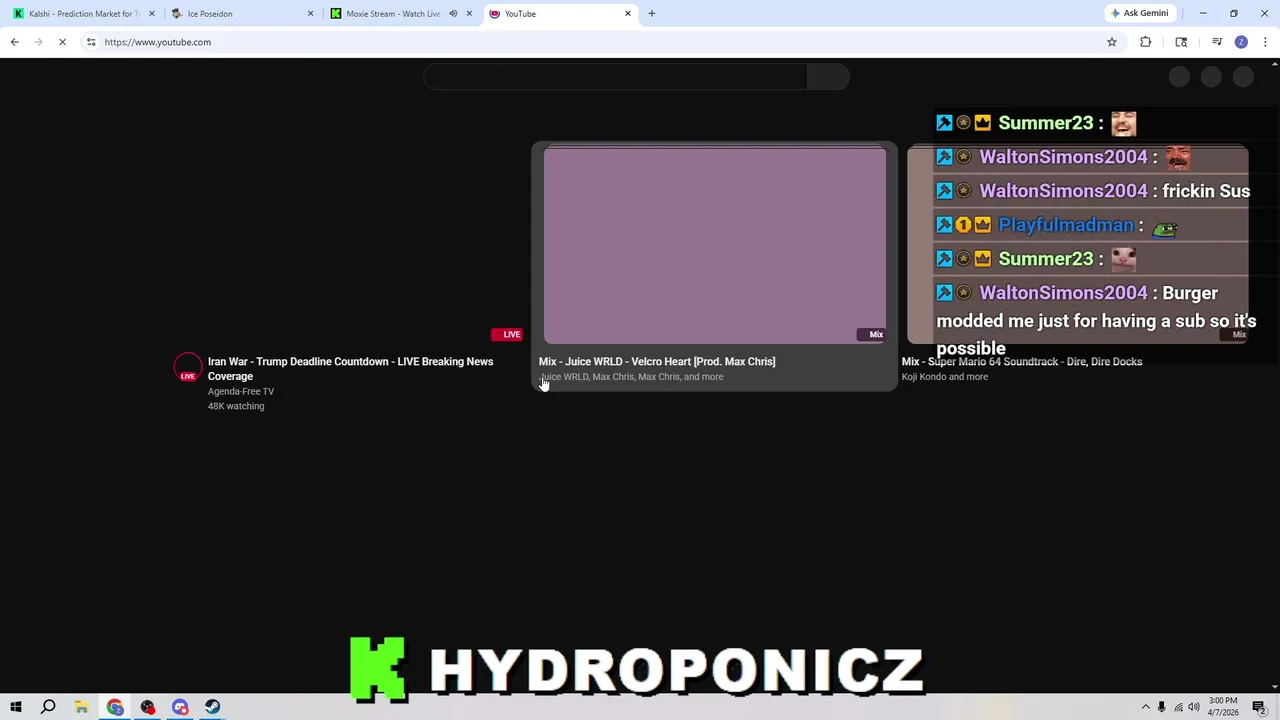The image size is (1280, 720).
Task: Open the red and black taskbar app icon
Action: coord(148,707)
